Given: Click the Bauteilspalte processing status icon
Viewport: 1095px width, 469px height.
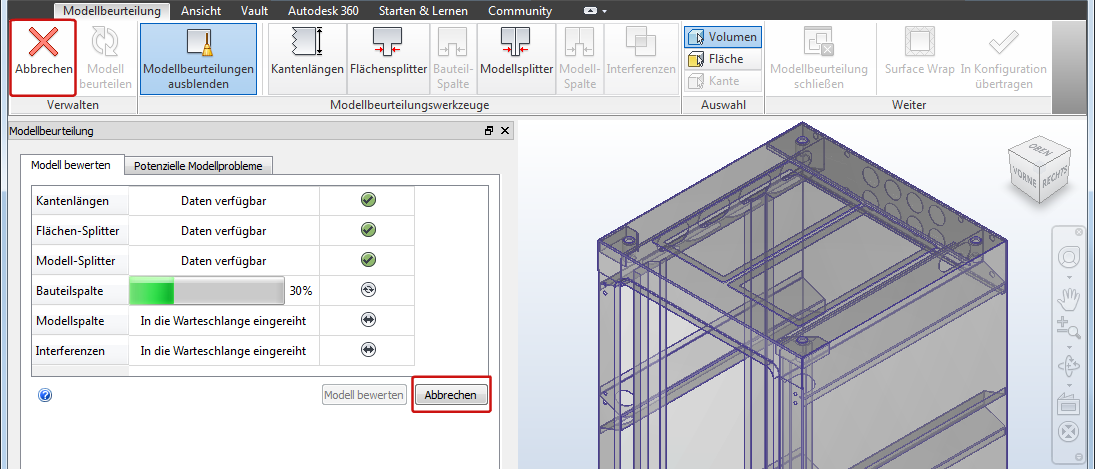Looking at the screenshot, I should tap(368, 290).
